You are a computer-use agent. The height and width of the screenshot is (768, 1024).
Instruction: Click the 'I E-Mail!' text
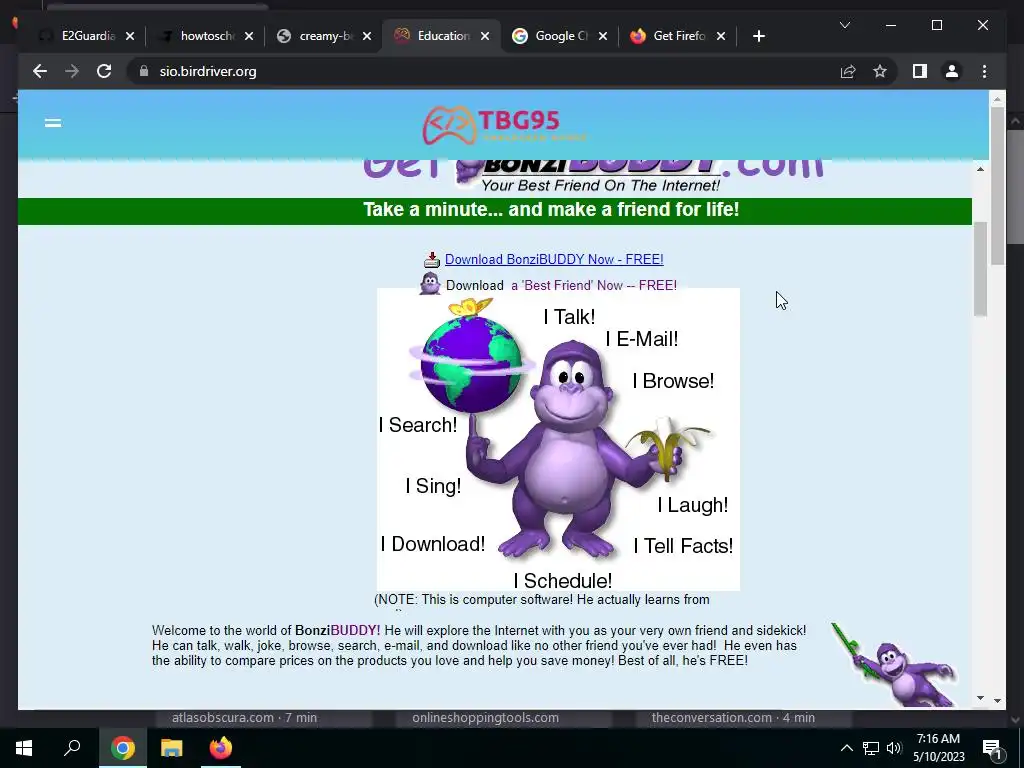pos(642,339)
